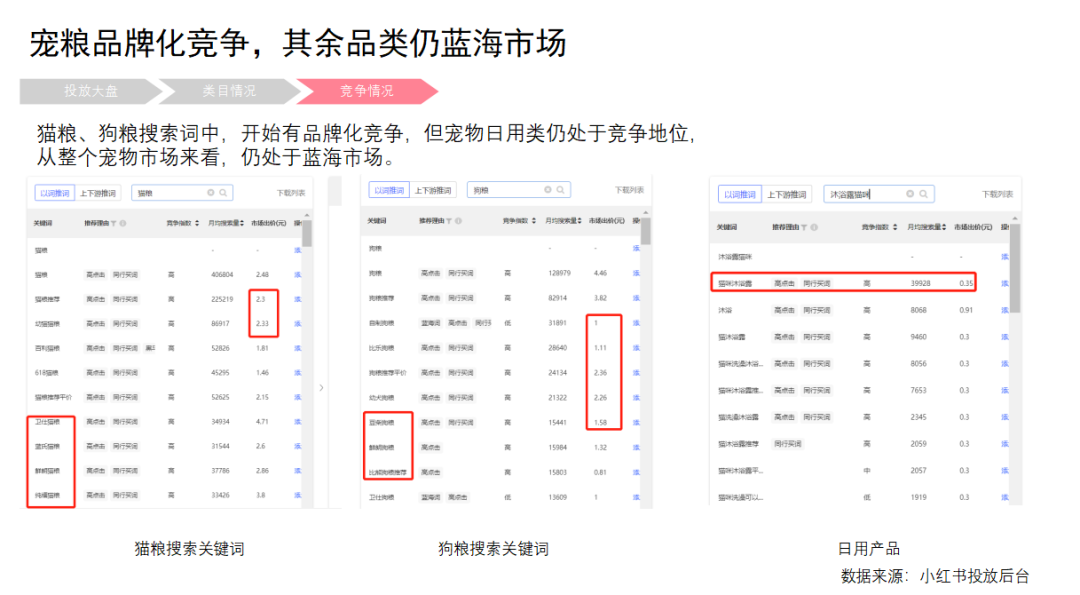Click the 狗粮推荐平价 keyword cell
The width and height of the screenshot is (1080, 595).
click(388, 373)
